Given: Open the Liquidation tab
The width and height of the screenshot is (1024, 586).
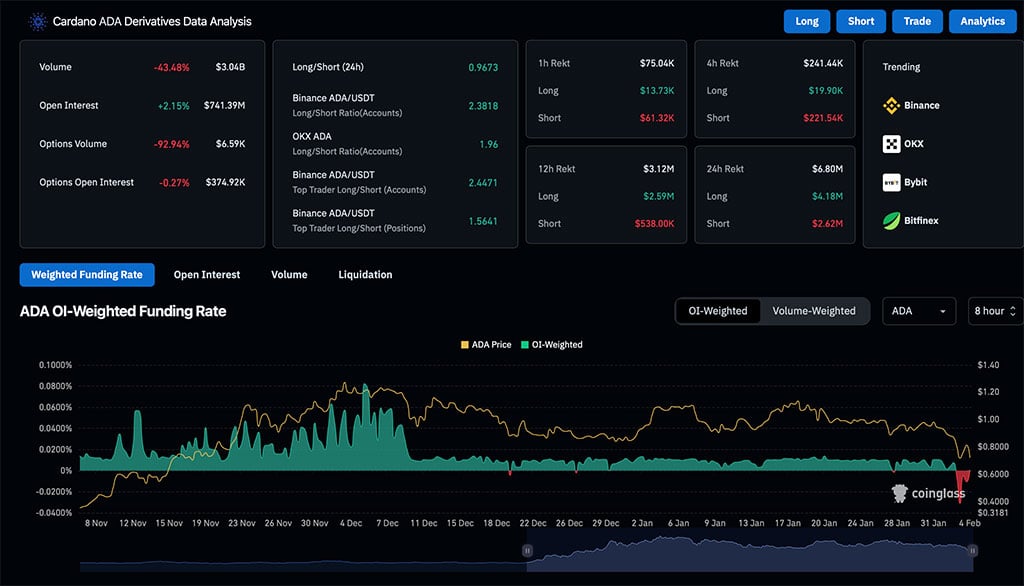Looking at the screenshot, I should coord(364,274).
